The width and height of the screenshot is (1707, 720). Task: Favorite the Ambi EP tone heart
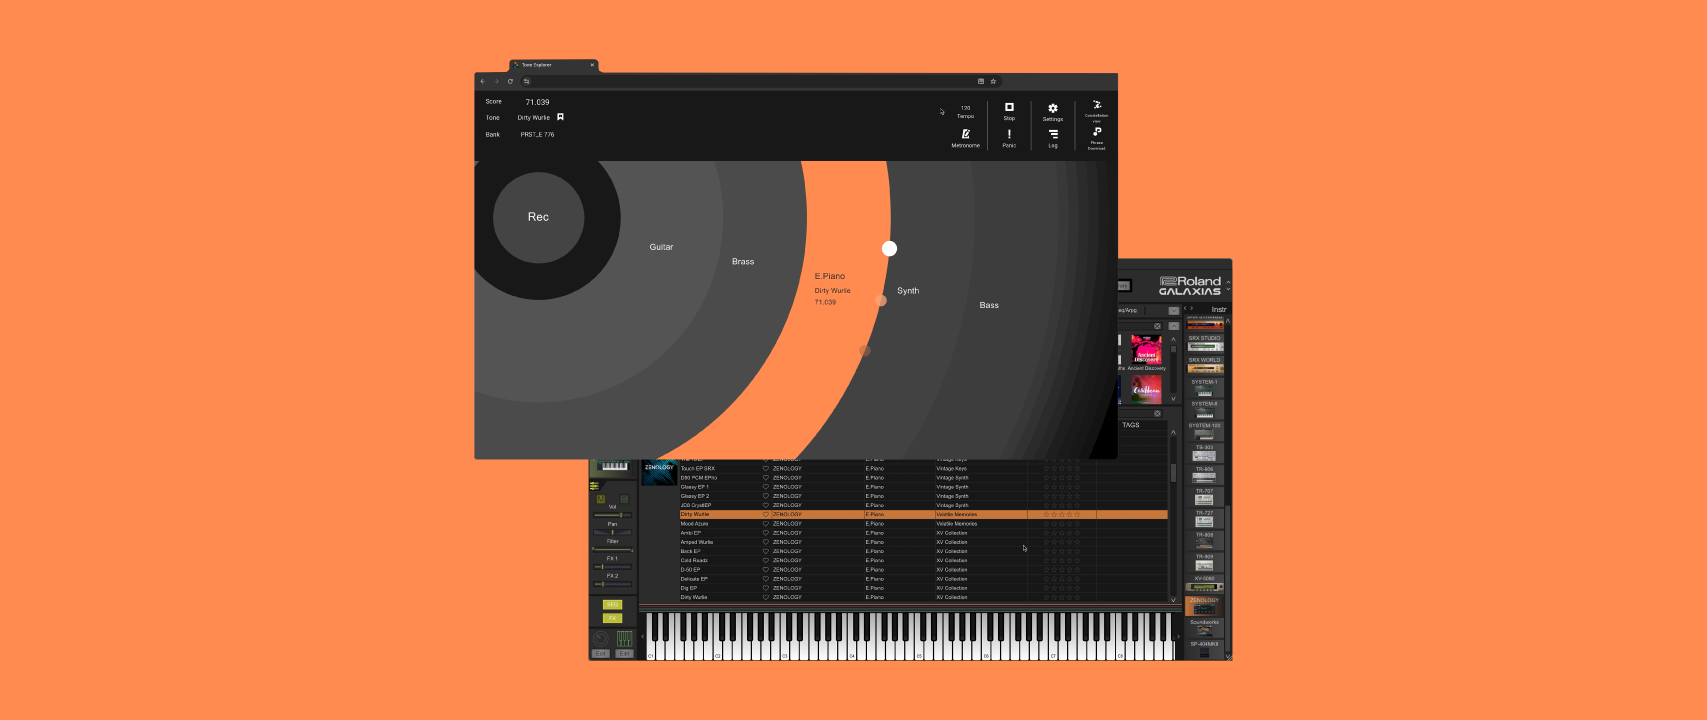point(766,533)
